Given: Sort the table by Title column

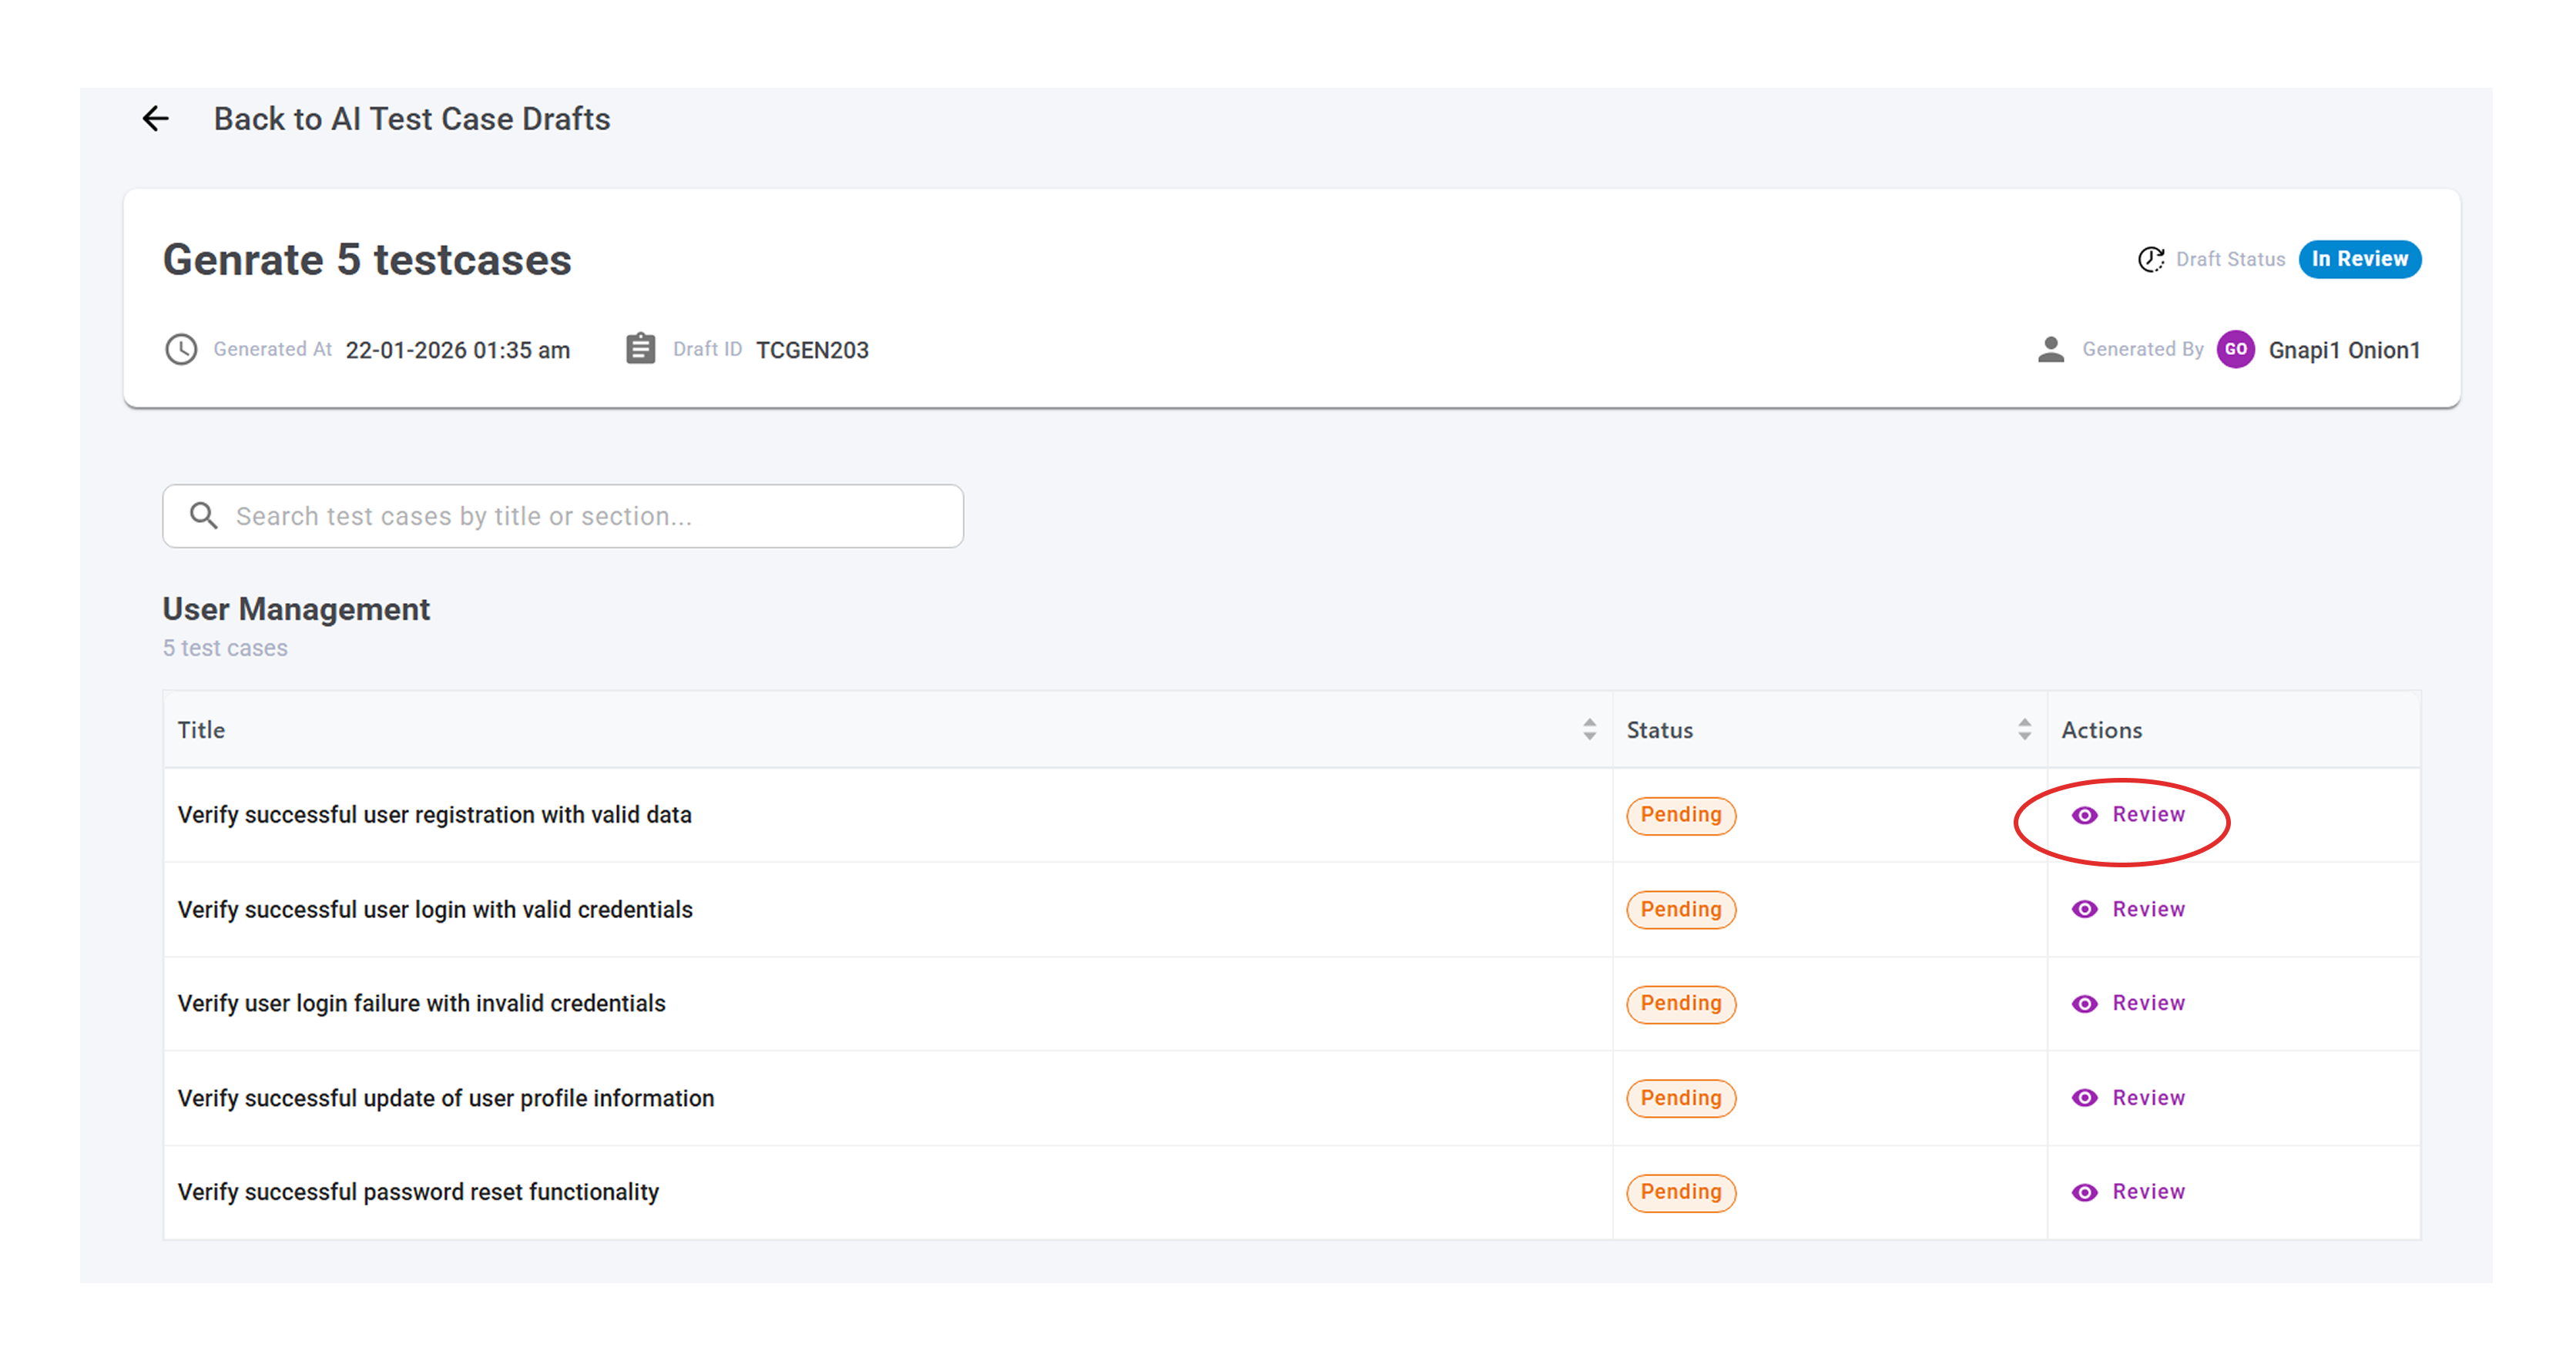Looking at the screenshot, I should [x=1589, y=730].
